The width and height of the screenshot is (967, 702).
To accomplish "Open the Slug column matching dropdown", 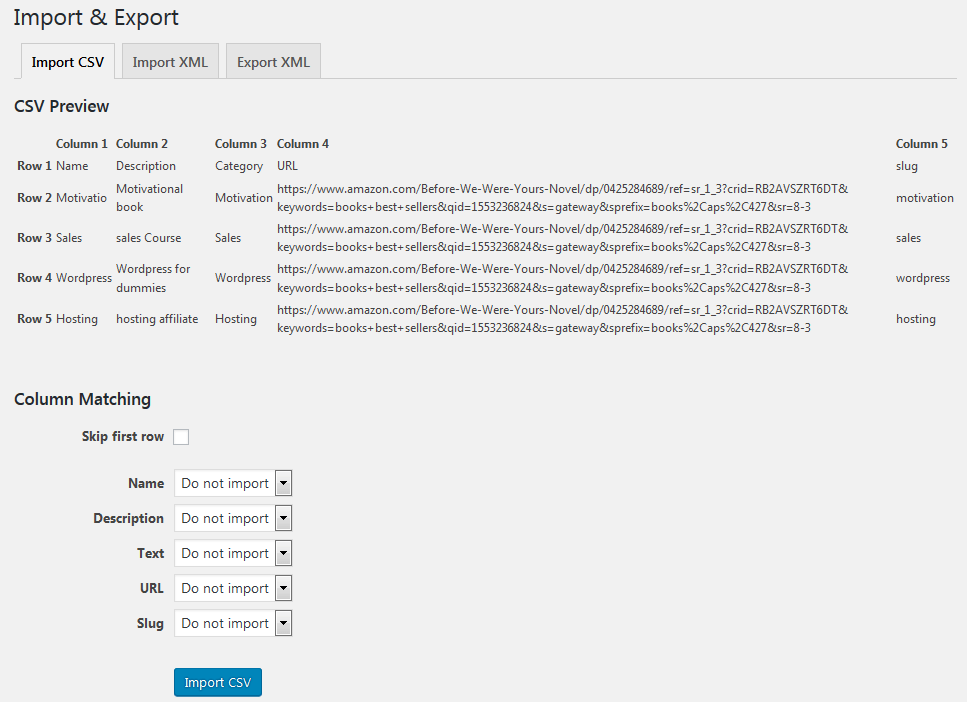I will [x=233, y=623].
